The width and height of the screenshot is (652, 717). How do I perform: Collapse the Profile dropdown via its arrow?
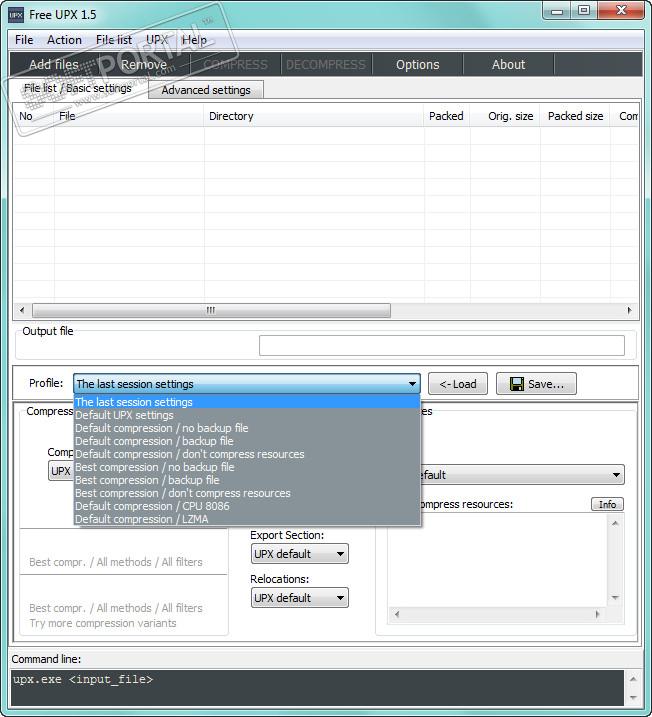(412, 384)
